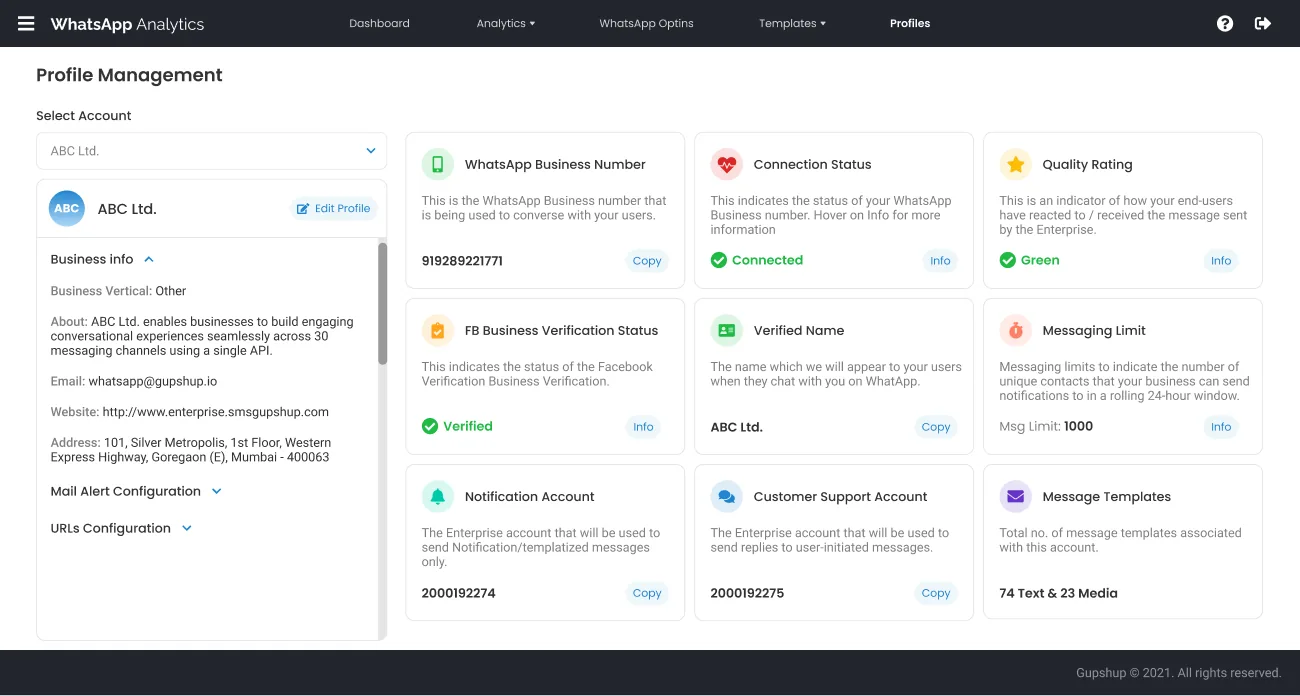Click the green Verified status text
The height and width of the screenshot is (696, 1300).
pyautogui.click(x=468, y=426)
